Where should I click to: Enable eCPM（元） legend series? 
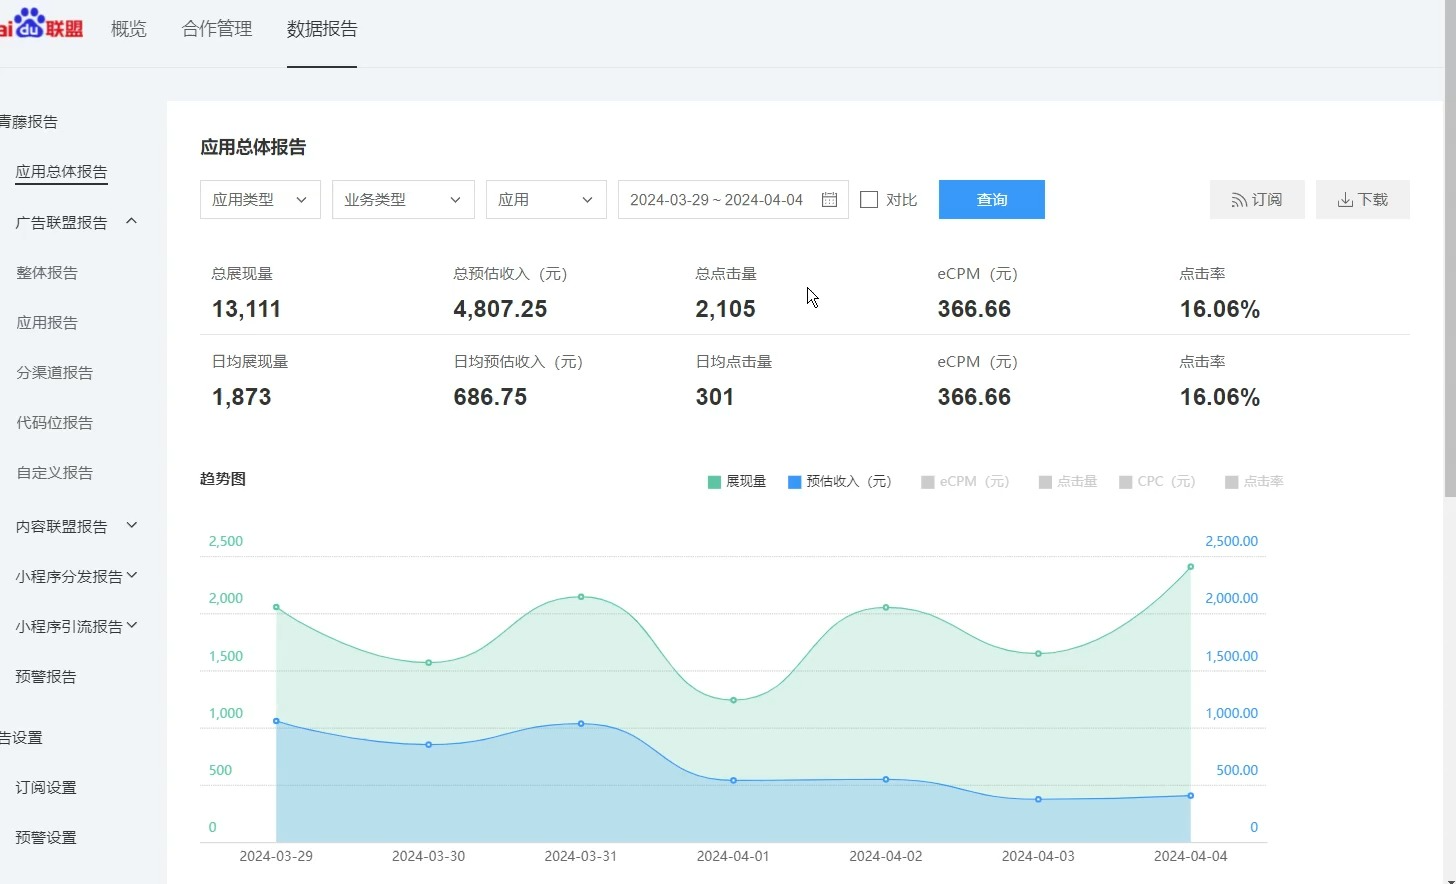pyautogui.click(x=965, y=482)
